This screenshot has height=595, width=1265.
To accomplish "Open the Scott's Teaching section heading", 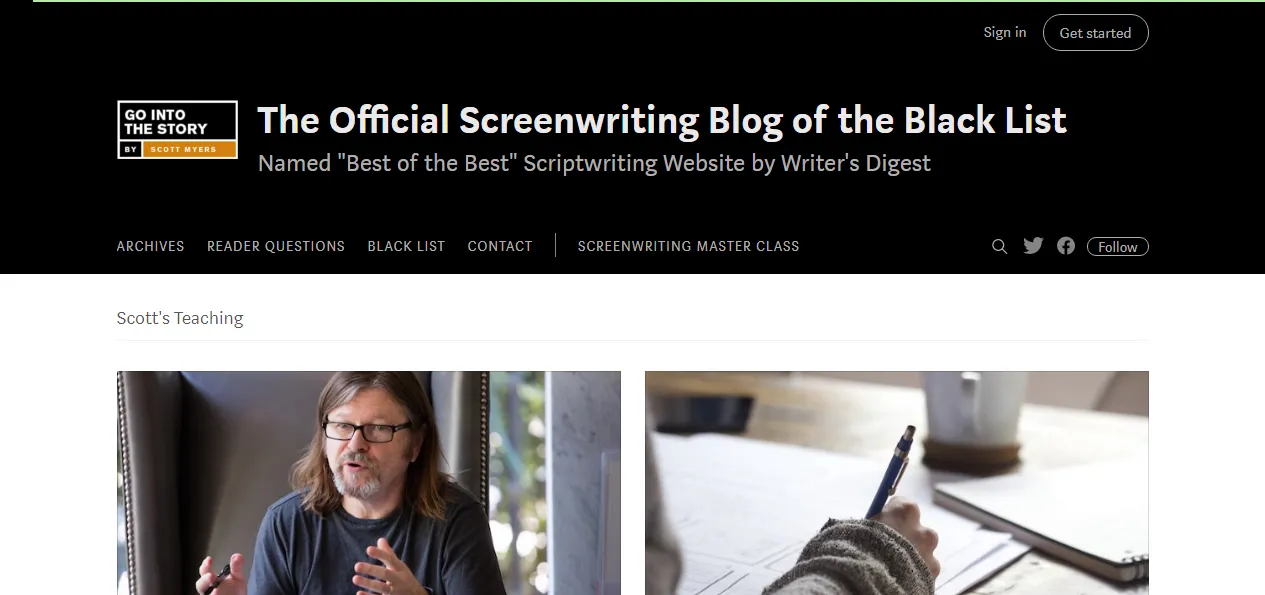I will pos(180,318).
